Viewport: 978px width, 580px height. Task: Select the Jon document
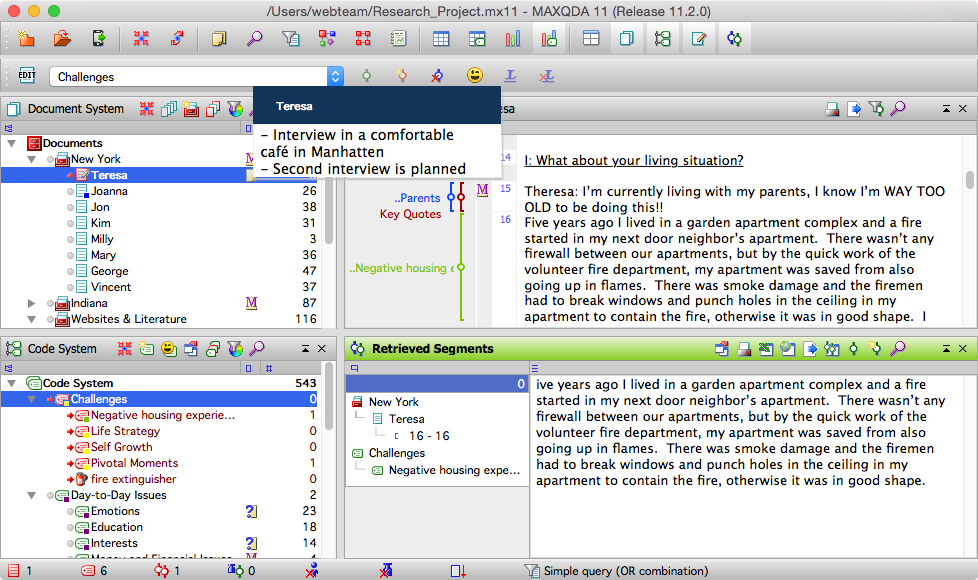click(x=100, y=207)
